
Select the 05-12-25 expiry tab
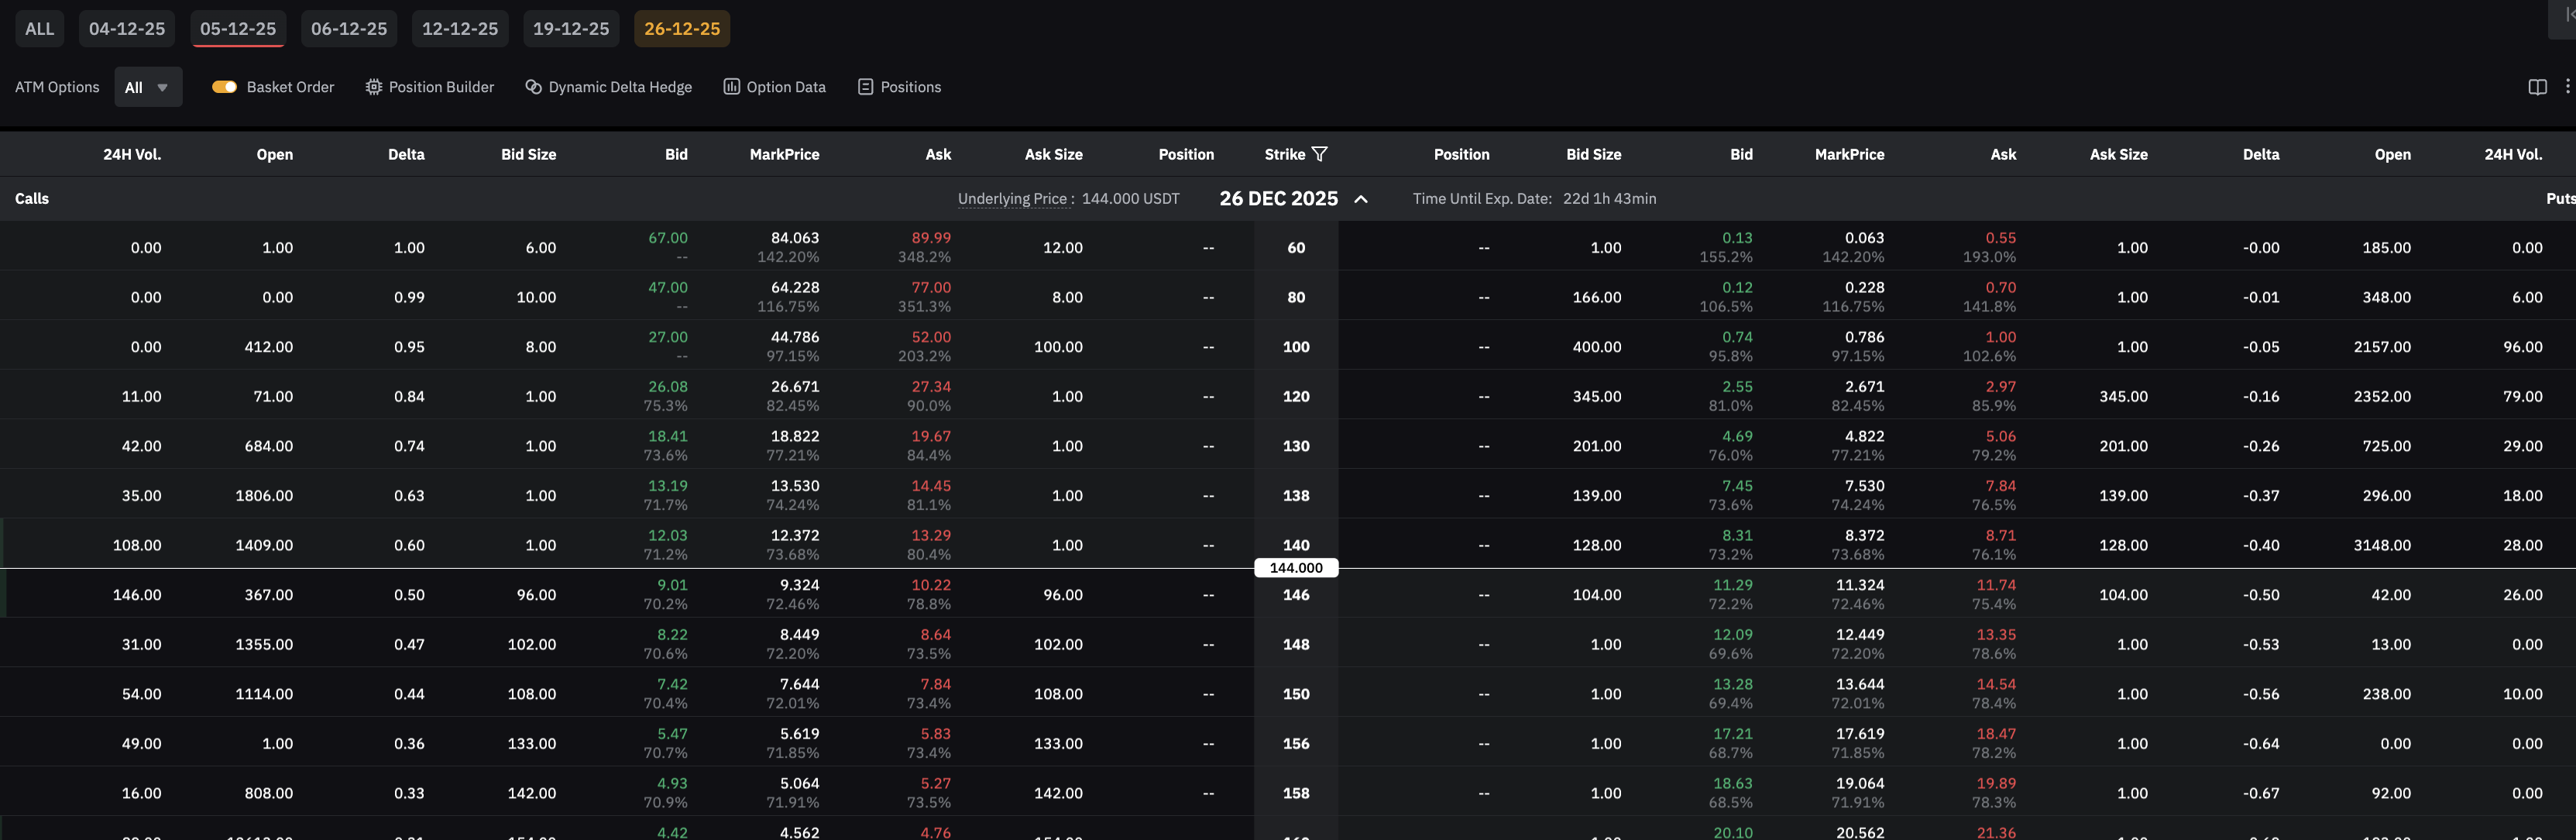pos(238,29)
